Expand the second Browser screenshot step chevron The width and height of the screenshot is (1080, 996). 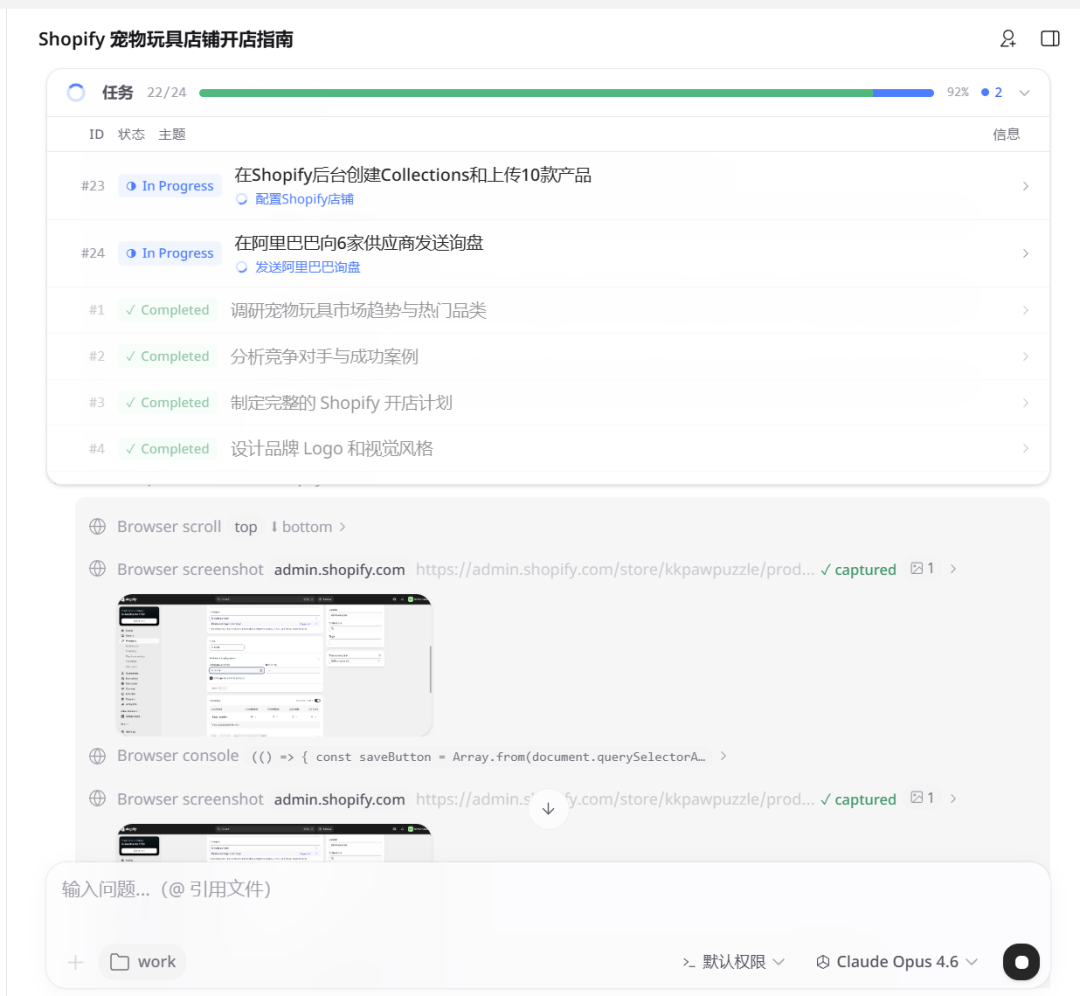(x=953, y=798)
